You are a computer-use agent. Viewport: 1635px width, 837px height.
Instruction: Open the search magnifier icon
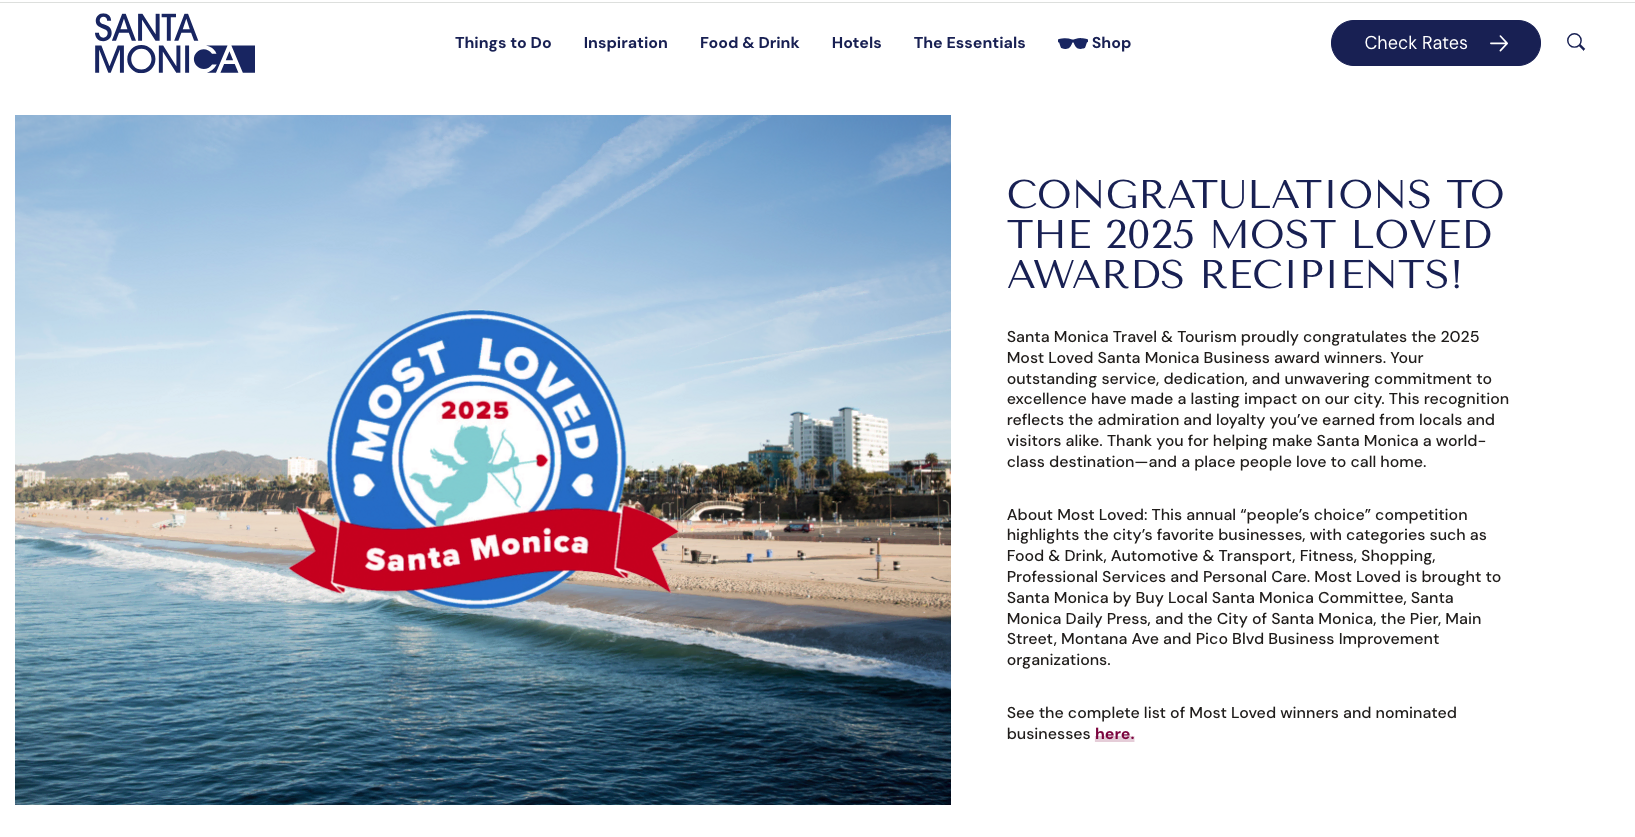pos(1576,42)
